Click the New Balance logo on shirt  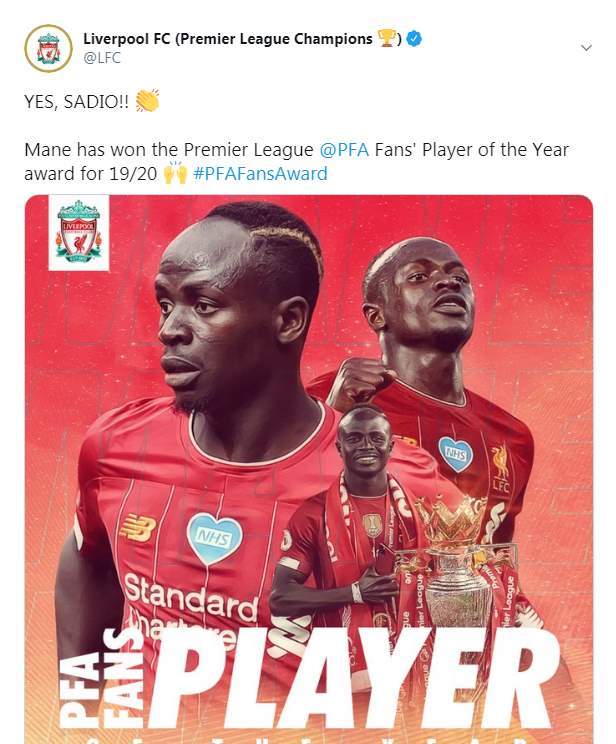point(138,528)
